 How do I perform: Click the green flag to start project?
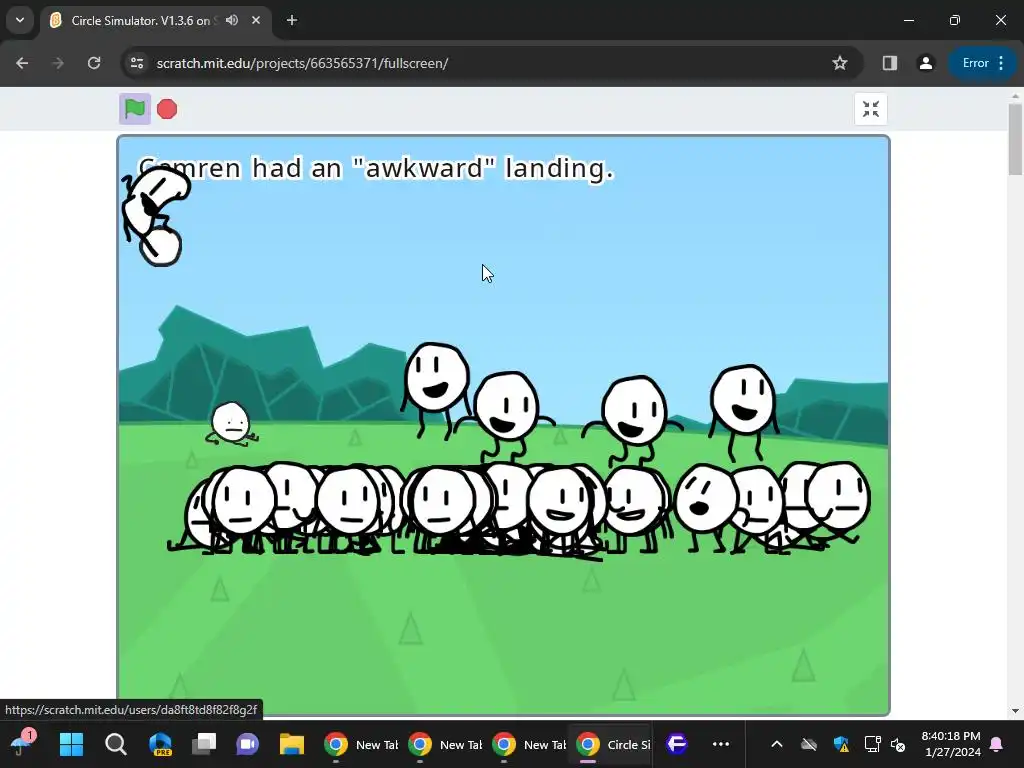(135, 109)
